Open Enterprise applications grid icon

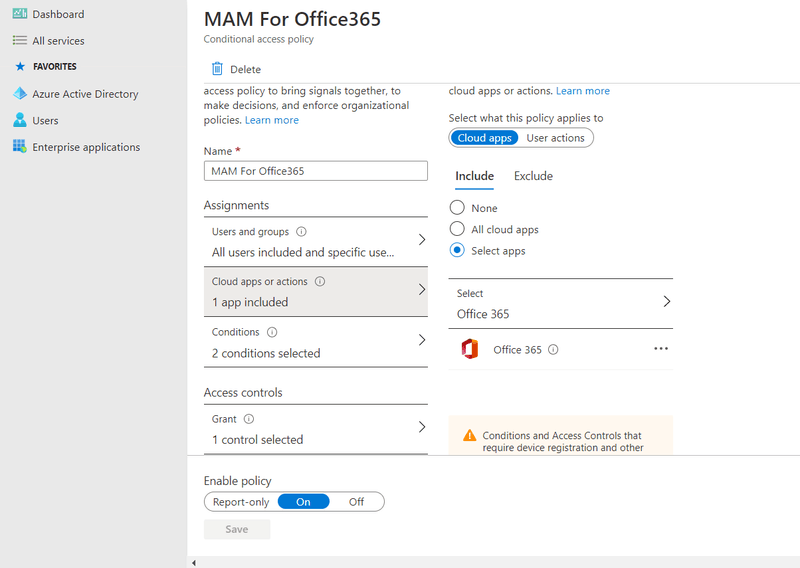pyautogui.click(x=19, y=146)
